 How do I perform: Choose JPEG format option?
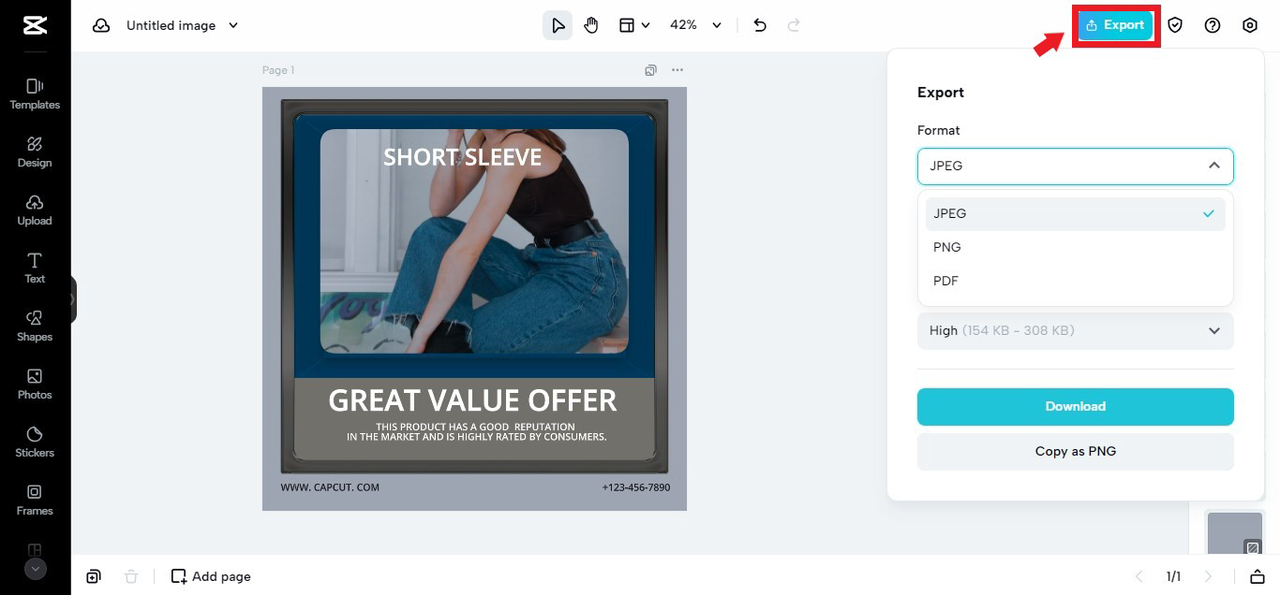(x=1075, y=214)
